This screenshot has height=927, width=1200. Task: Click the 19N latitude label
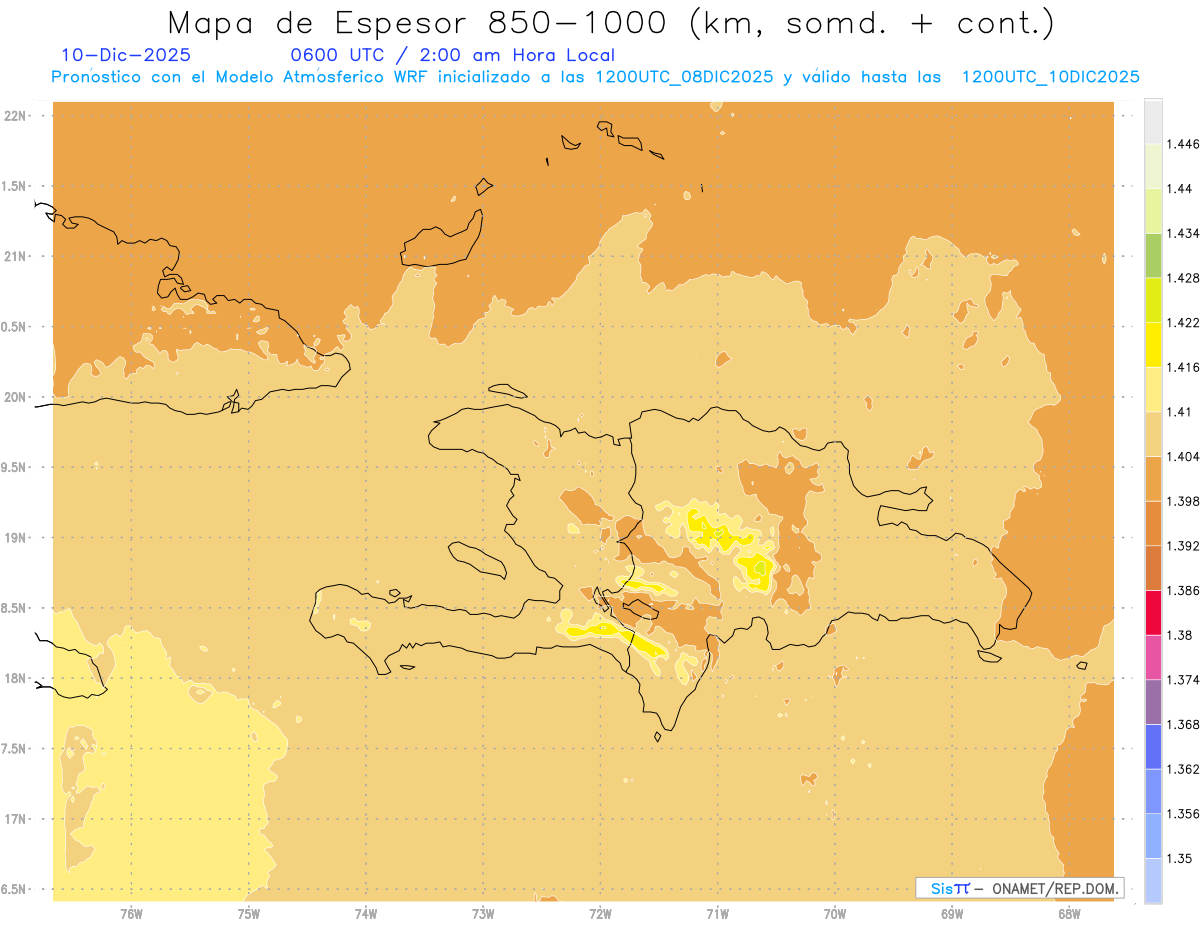pos(16,537)
